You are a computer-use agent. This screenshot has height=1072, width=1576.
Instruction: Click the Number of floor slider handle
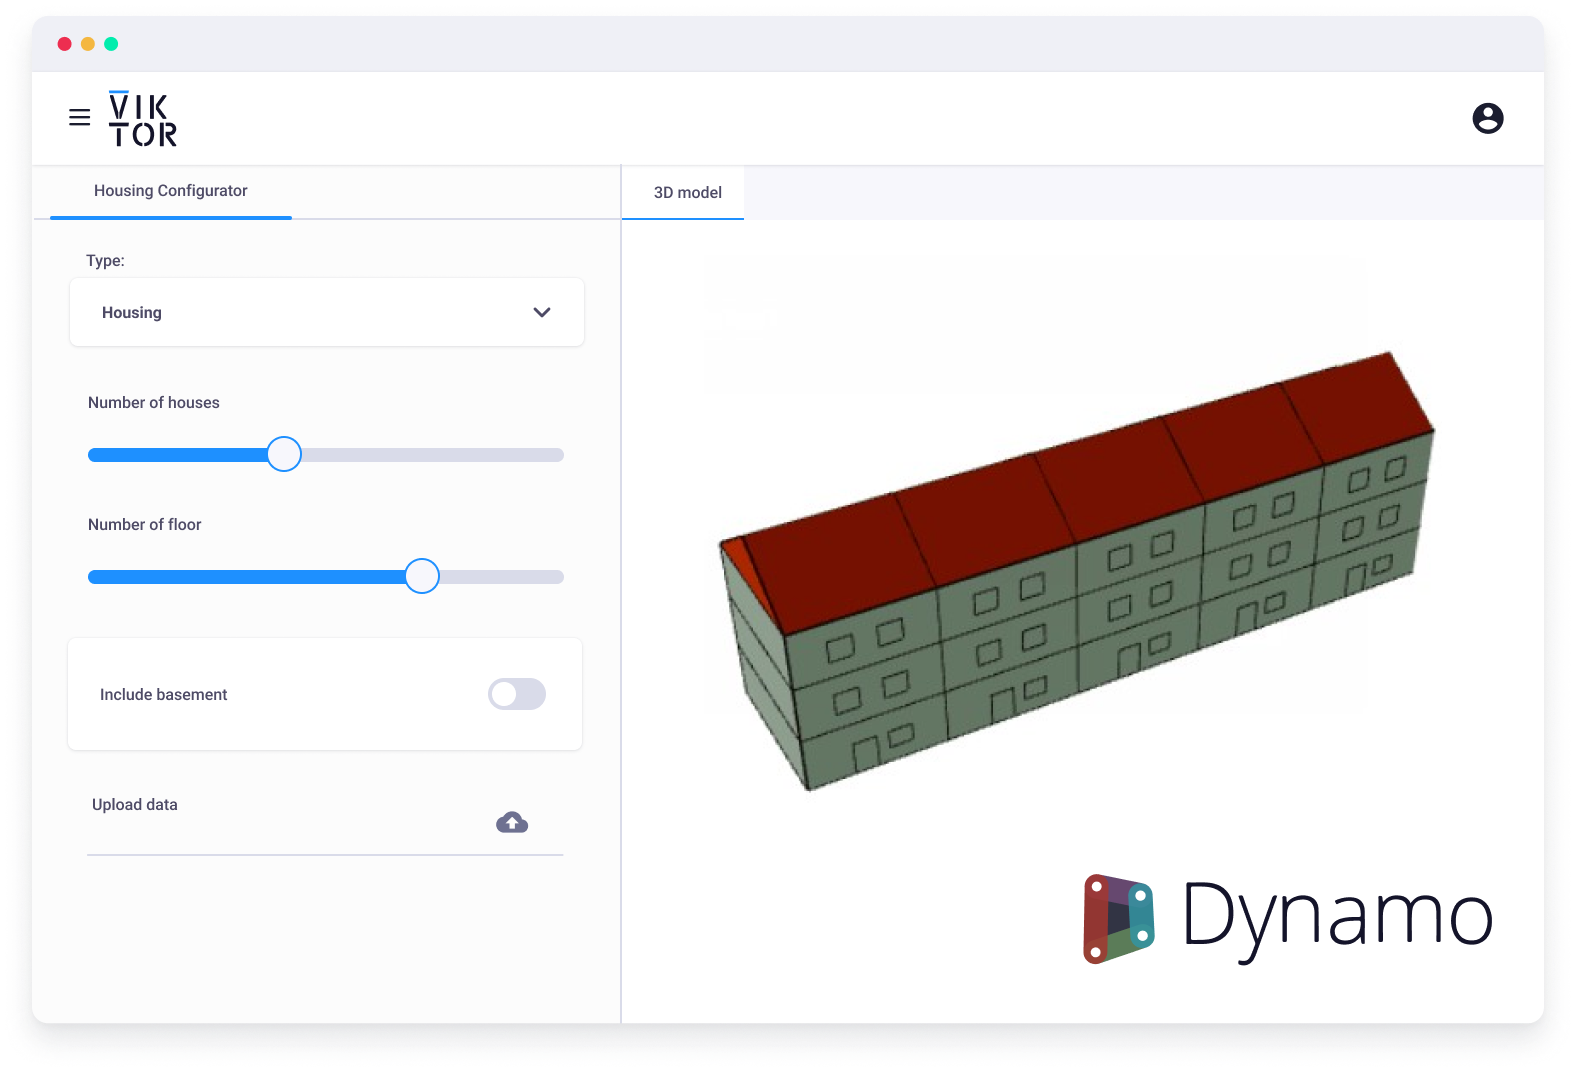pos(422,576)
